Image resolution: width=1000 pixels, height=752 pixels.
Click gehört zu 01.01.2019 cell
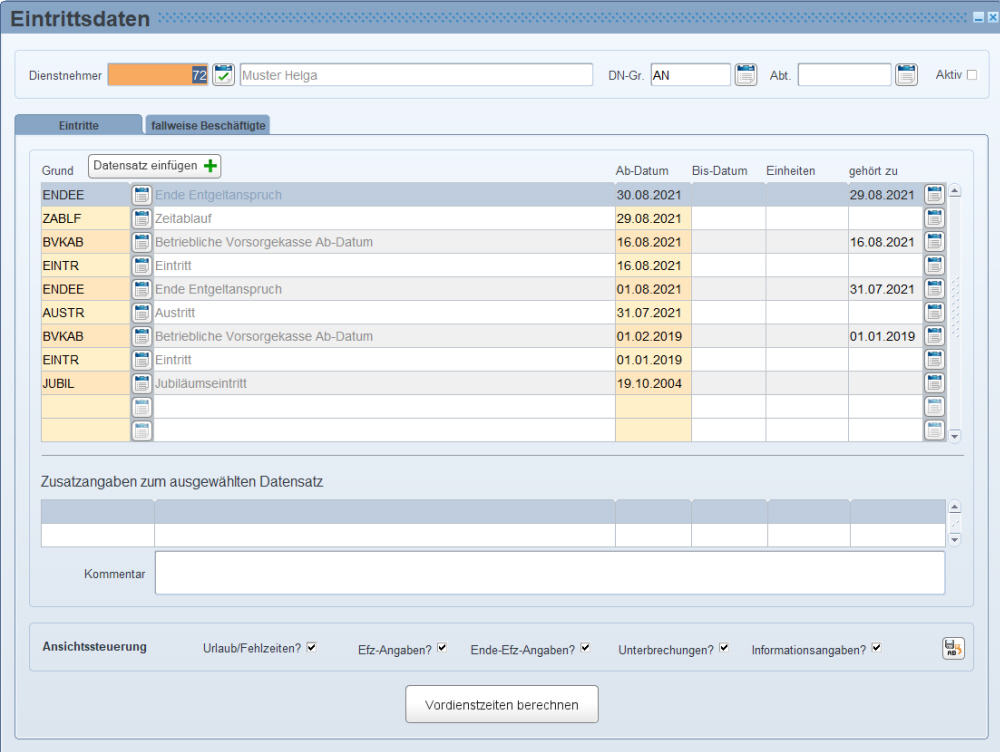click(885, 336)
